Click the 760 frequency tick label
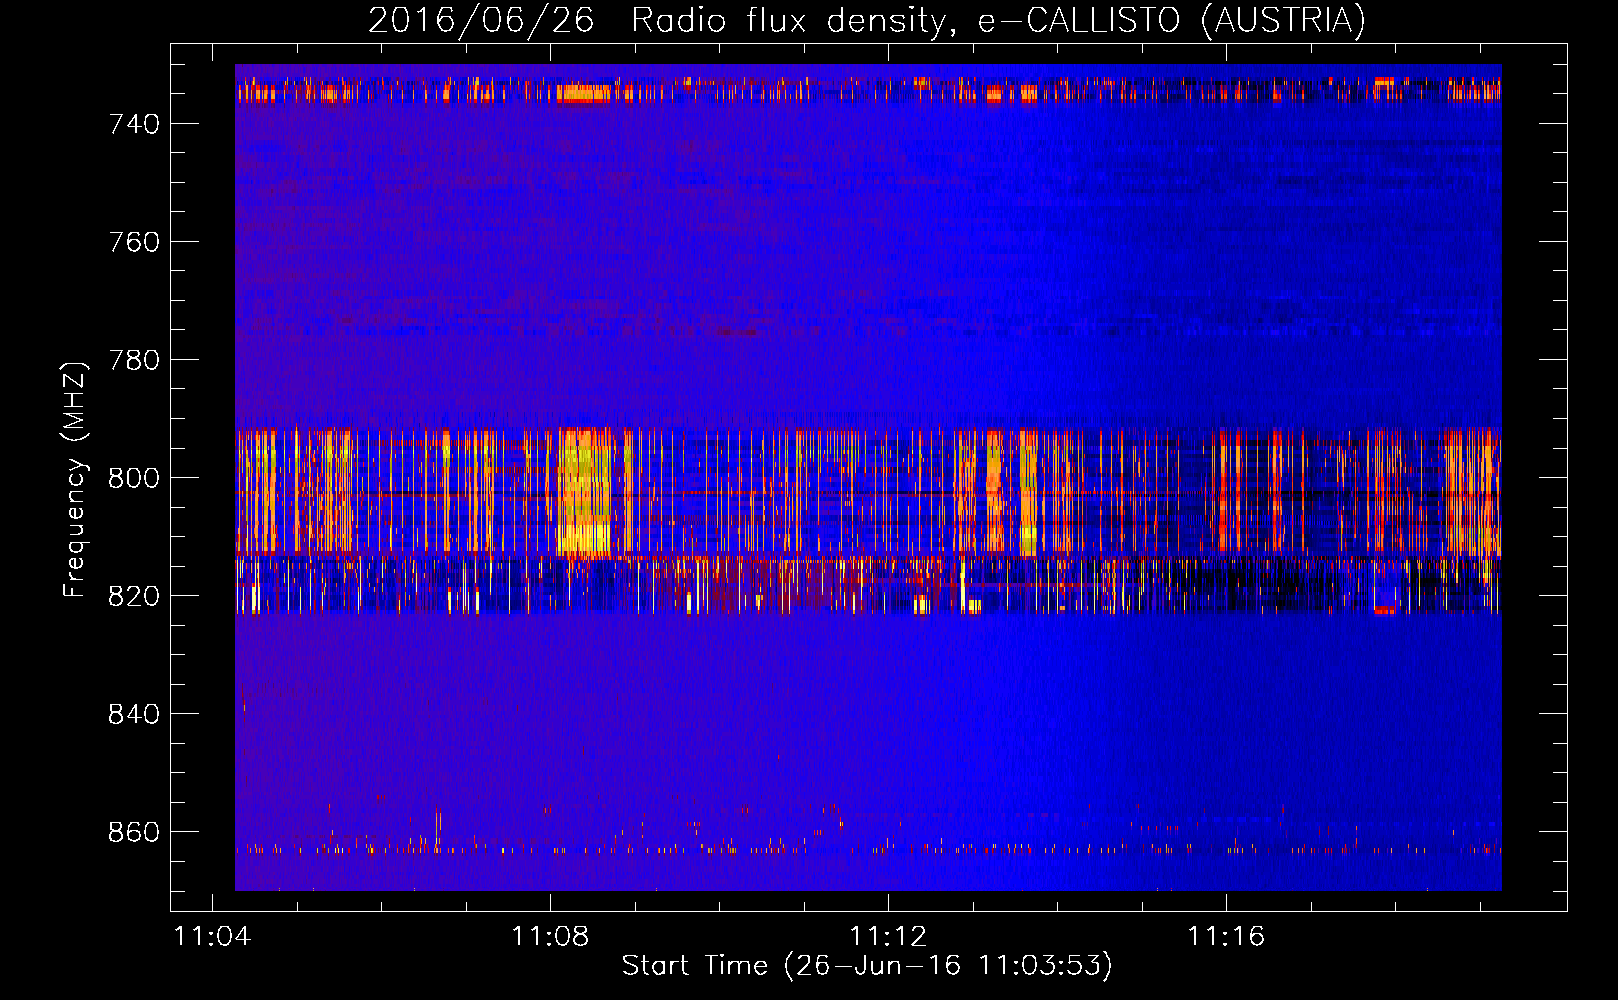Image resolution: width=1618 pixels, height=1000 pixels. click(134, 242)
